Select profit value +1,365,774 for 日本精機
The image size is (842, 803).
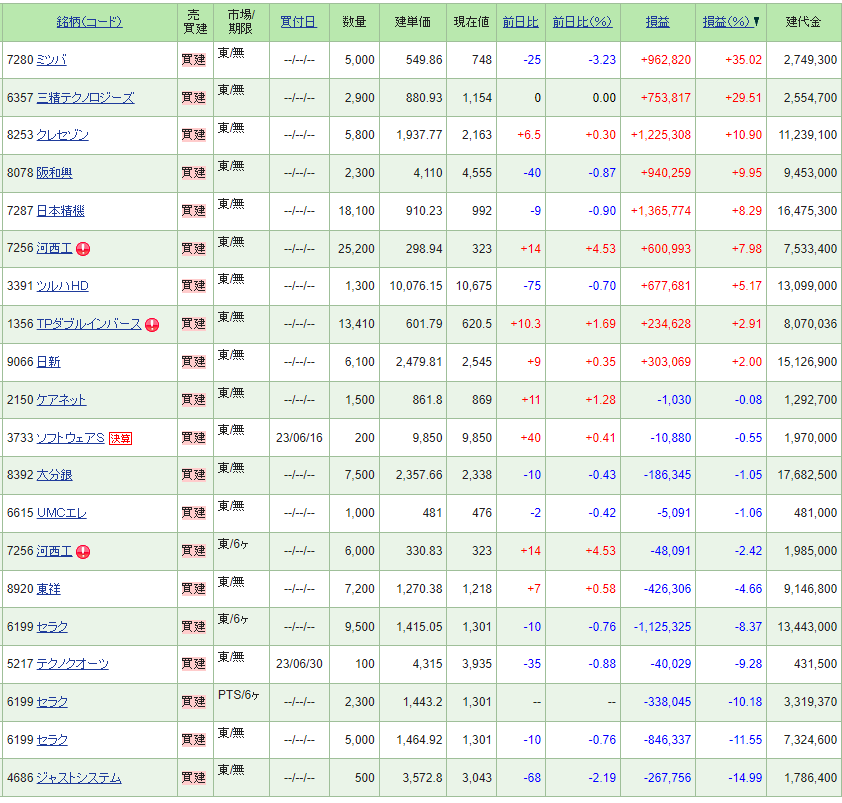coord(660,211)
